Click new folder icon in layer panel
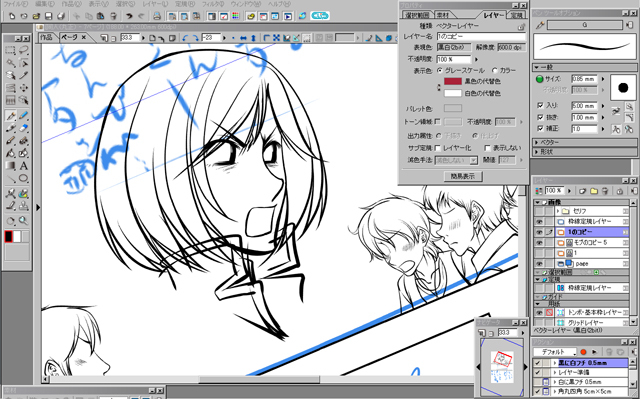The height and width of the screenshot is (399, 640). click(594, 191)
